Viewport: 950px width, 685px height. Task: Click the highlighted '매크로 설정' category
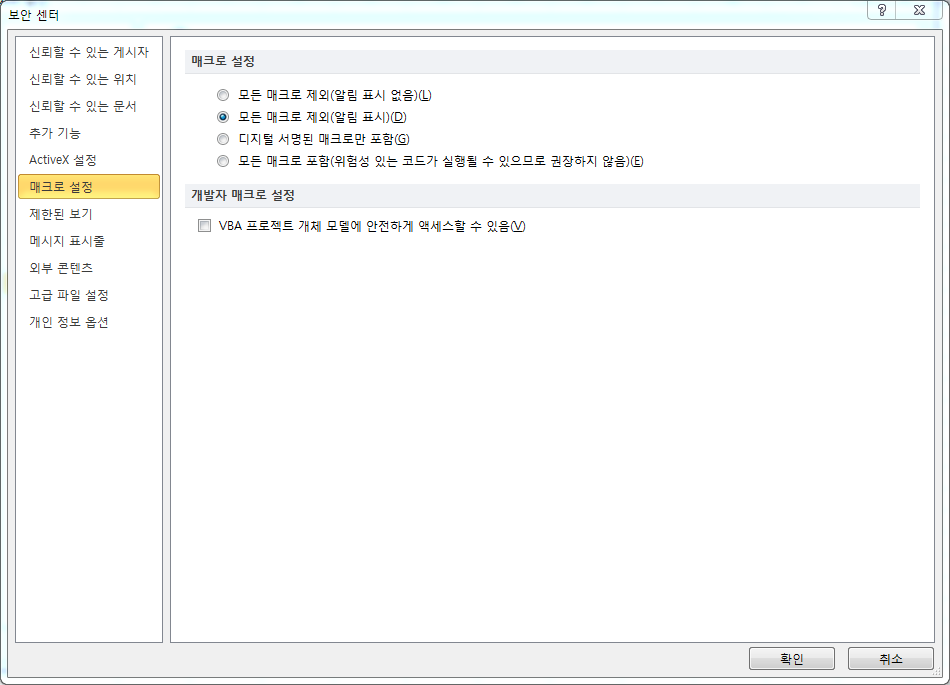point(89,187)
